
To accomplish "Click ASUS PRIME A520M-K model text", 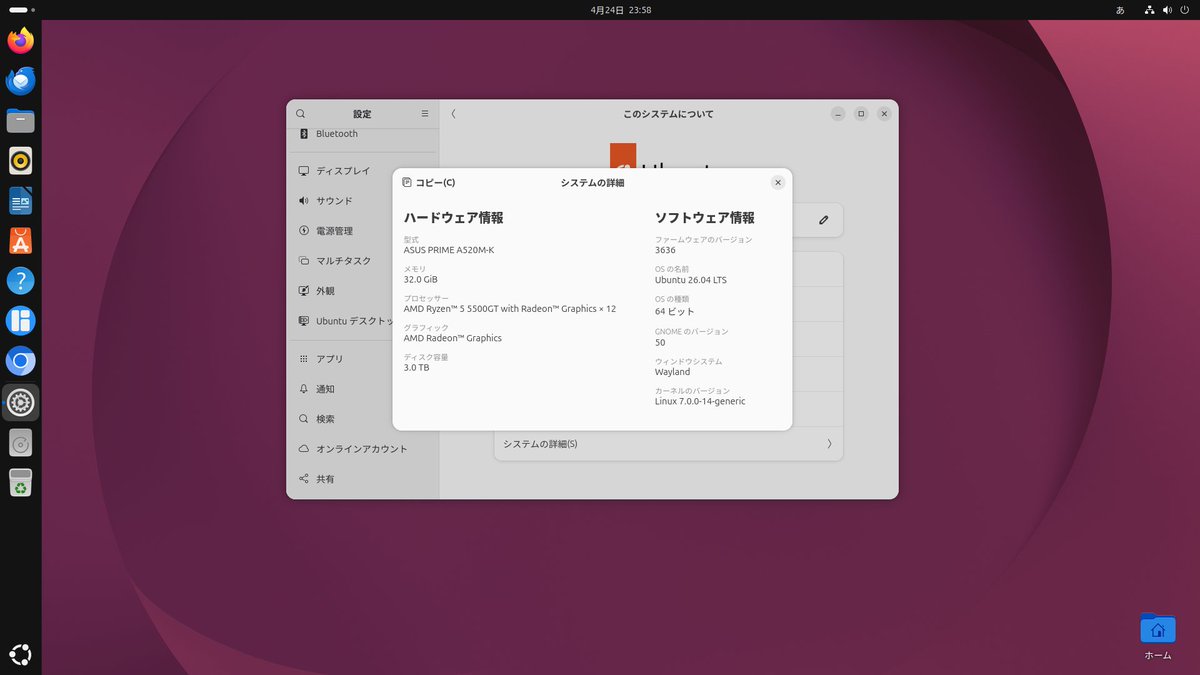I will [x=449, y=250].
